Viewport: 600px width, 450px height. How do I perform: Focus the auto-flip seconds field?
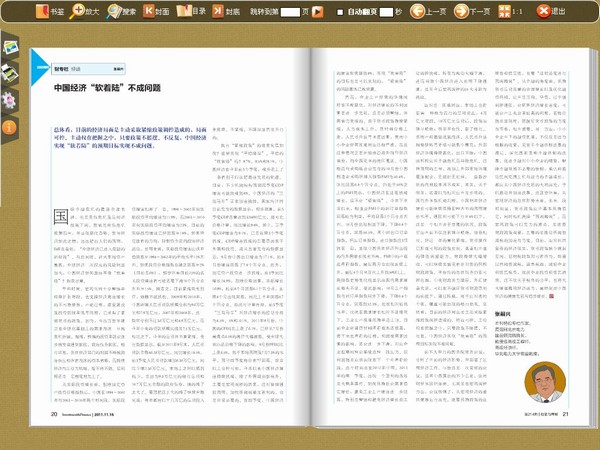(x=386, y=12)
